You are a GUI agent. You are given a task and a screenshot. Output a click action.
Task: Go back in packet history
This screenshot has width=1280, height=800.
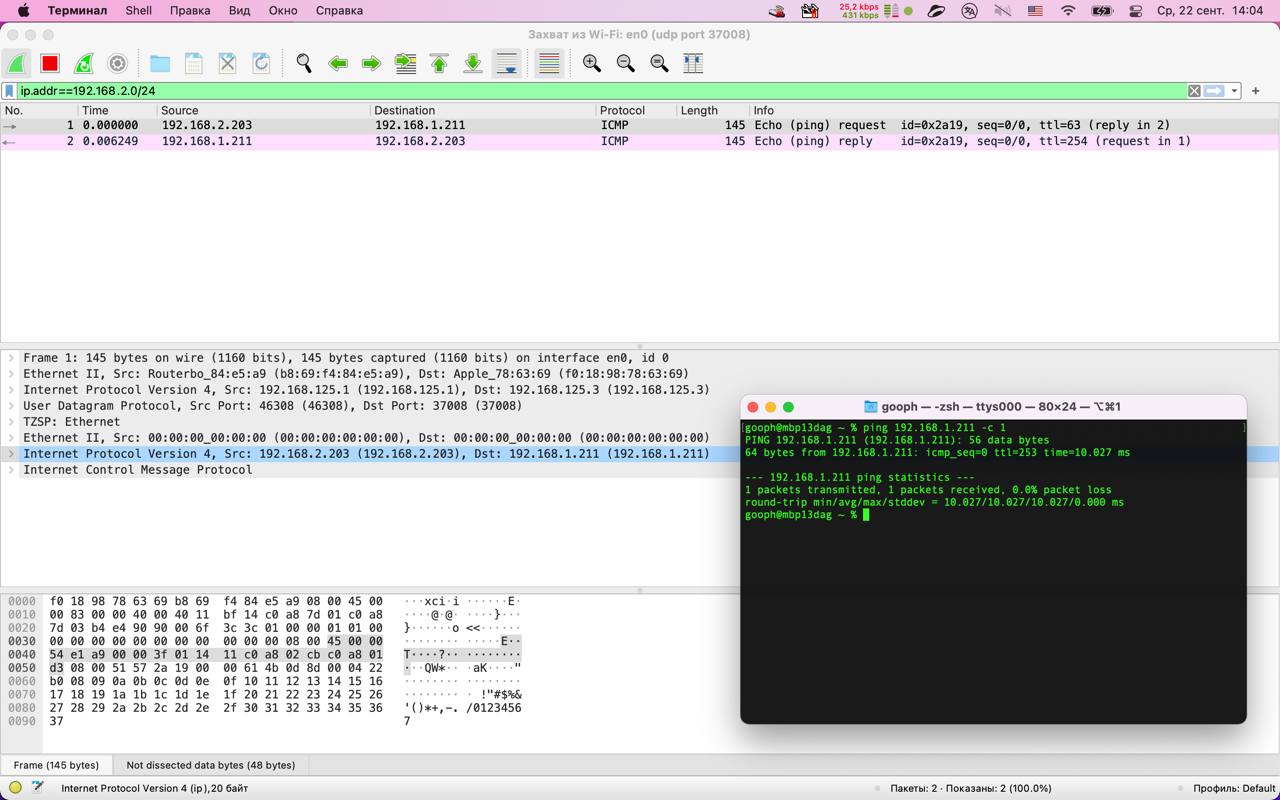[x=338, y=63]
